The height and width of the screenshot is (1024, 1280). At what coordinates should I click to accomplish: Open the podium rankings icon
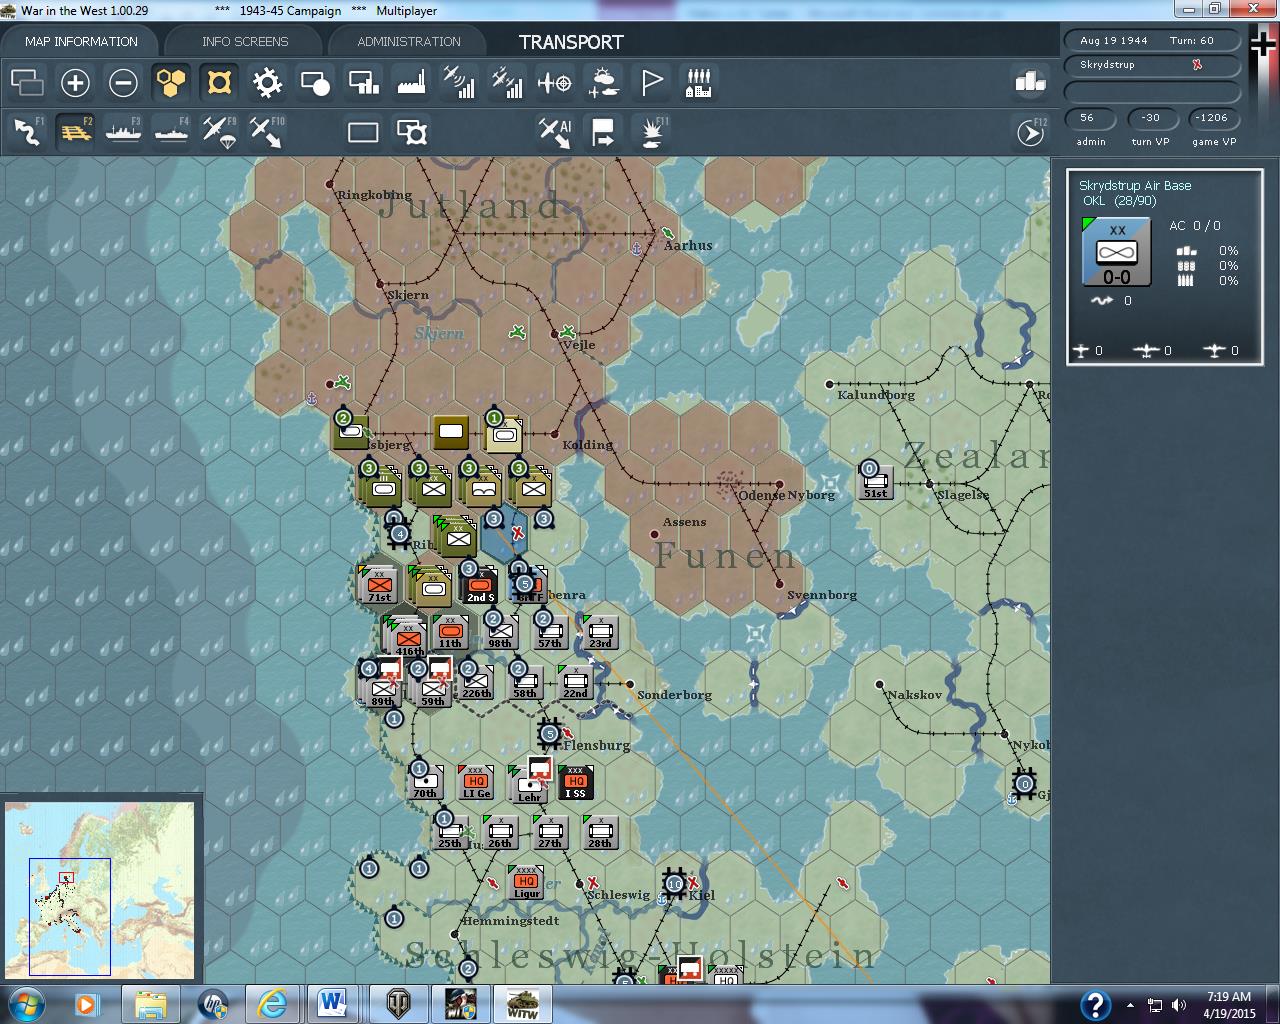(1030, 82)
